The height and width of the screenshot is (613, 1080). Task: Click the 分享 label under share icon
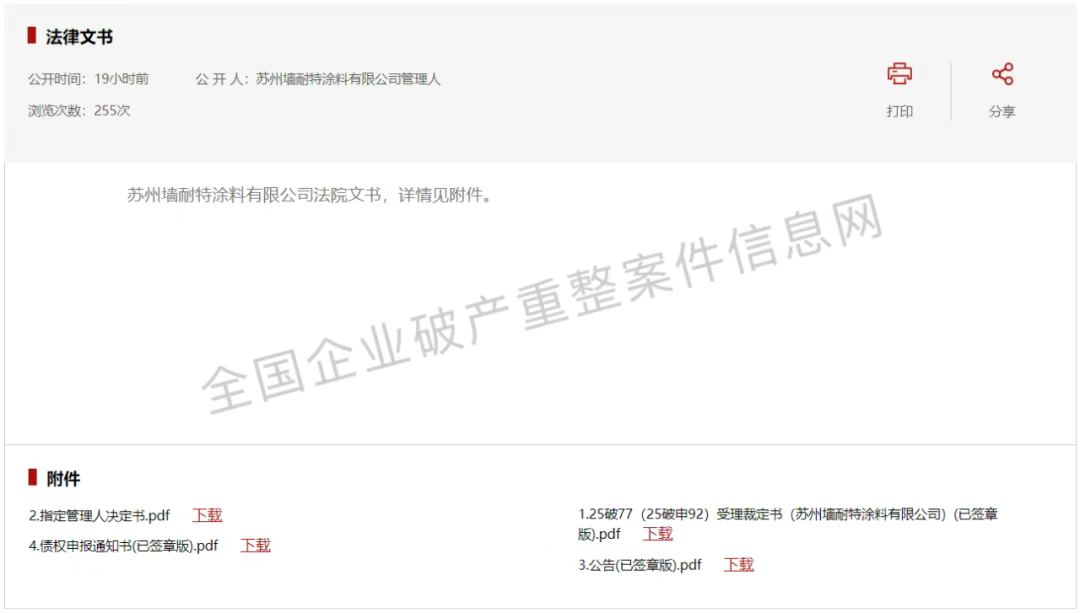pos(1002,112)
